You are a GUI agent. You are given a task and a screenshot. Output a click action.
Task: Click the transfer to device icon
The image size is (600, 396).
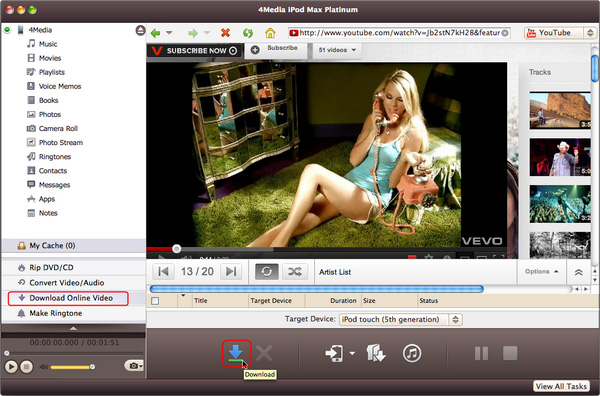click(334, 353)
